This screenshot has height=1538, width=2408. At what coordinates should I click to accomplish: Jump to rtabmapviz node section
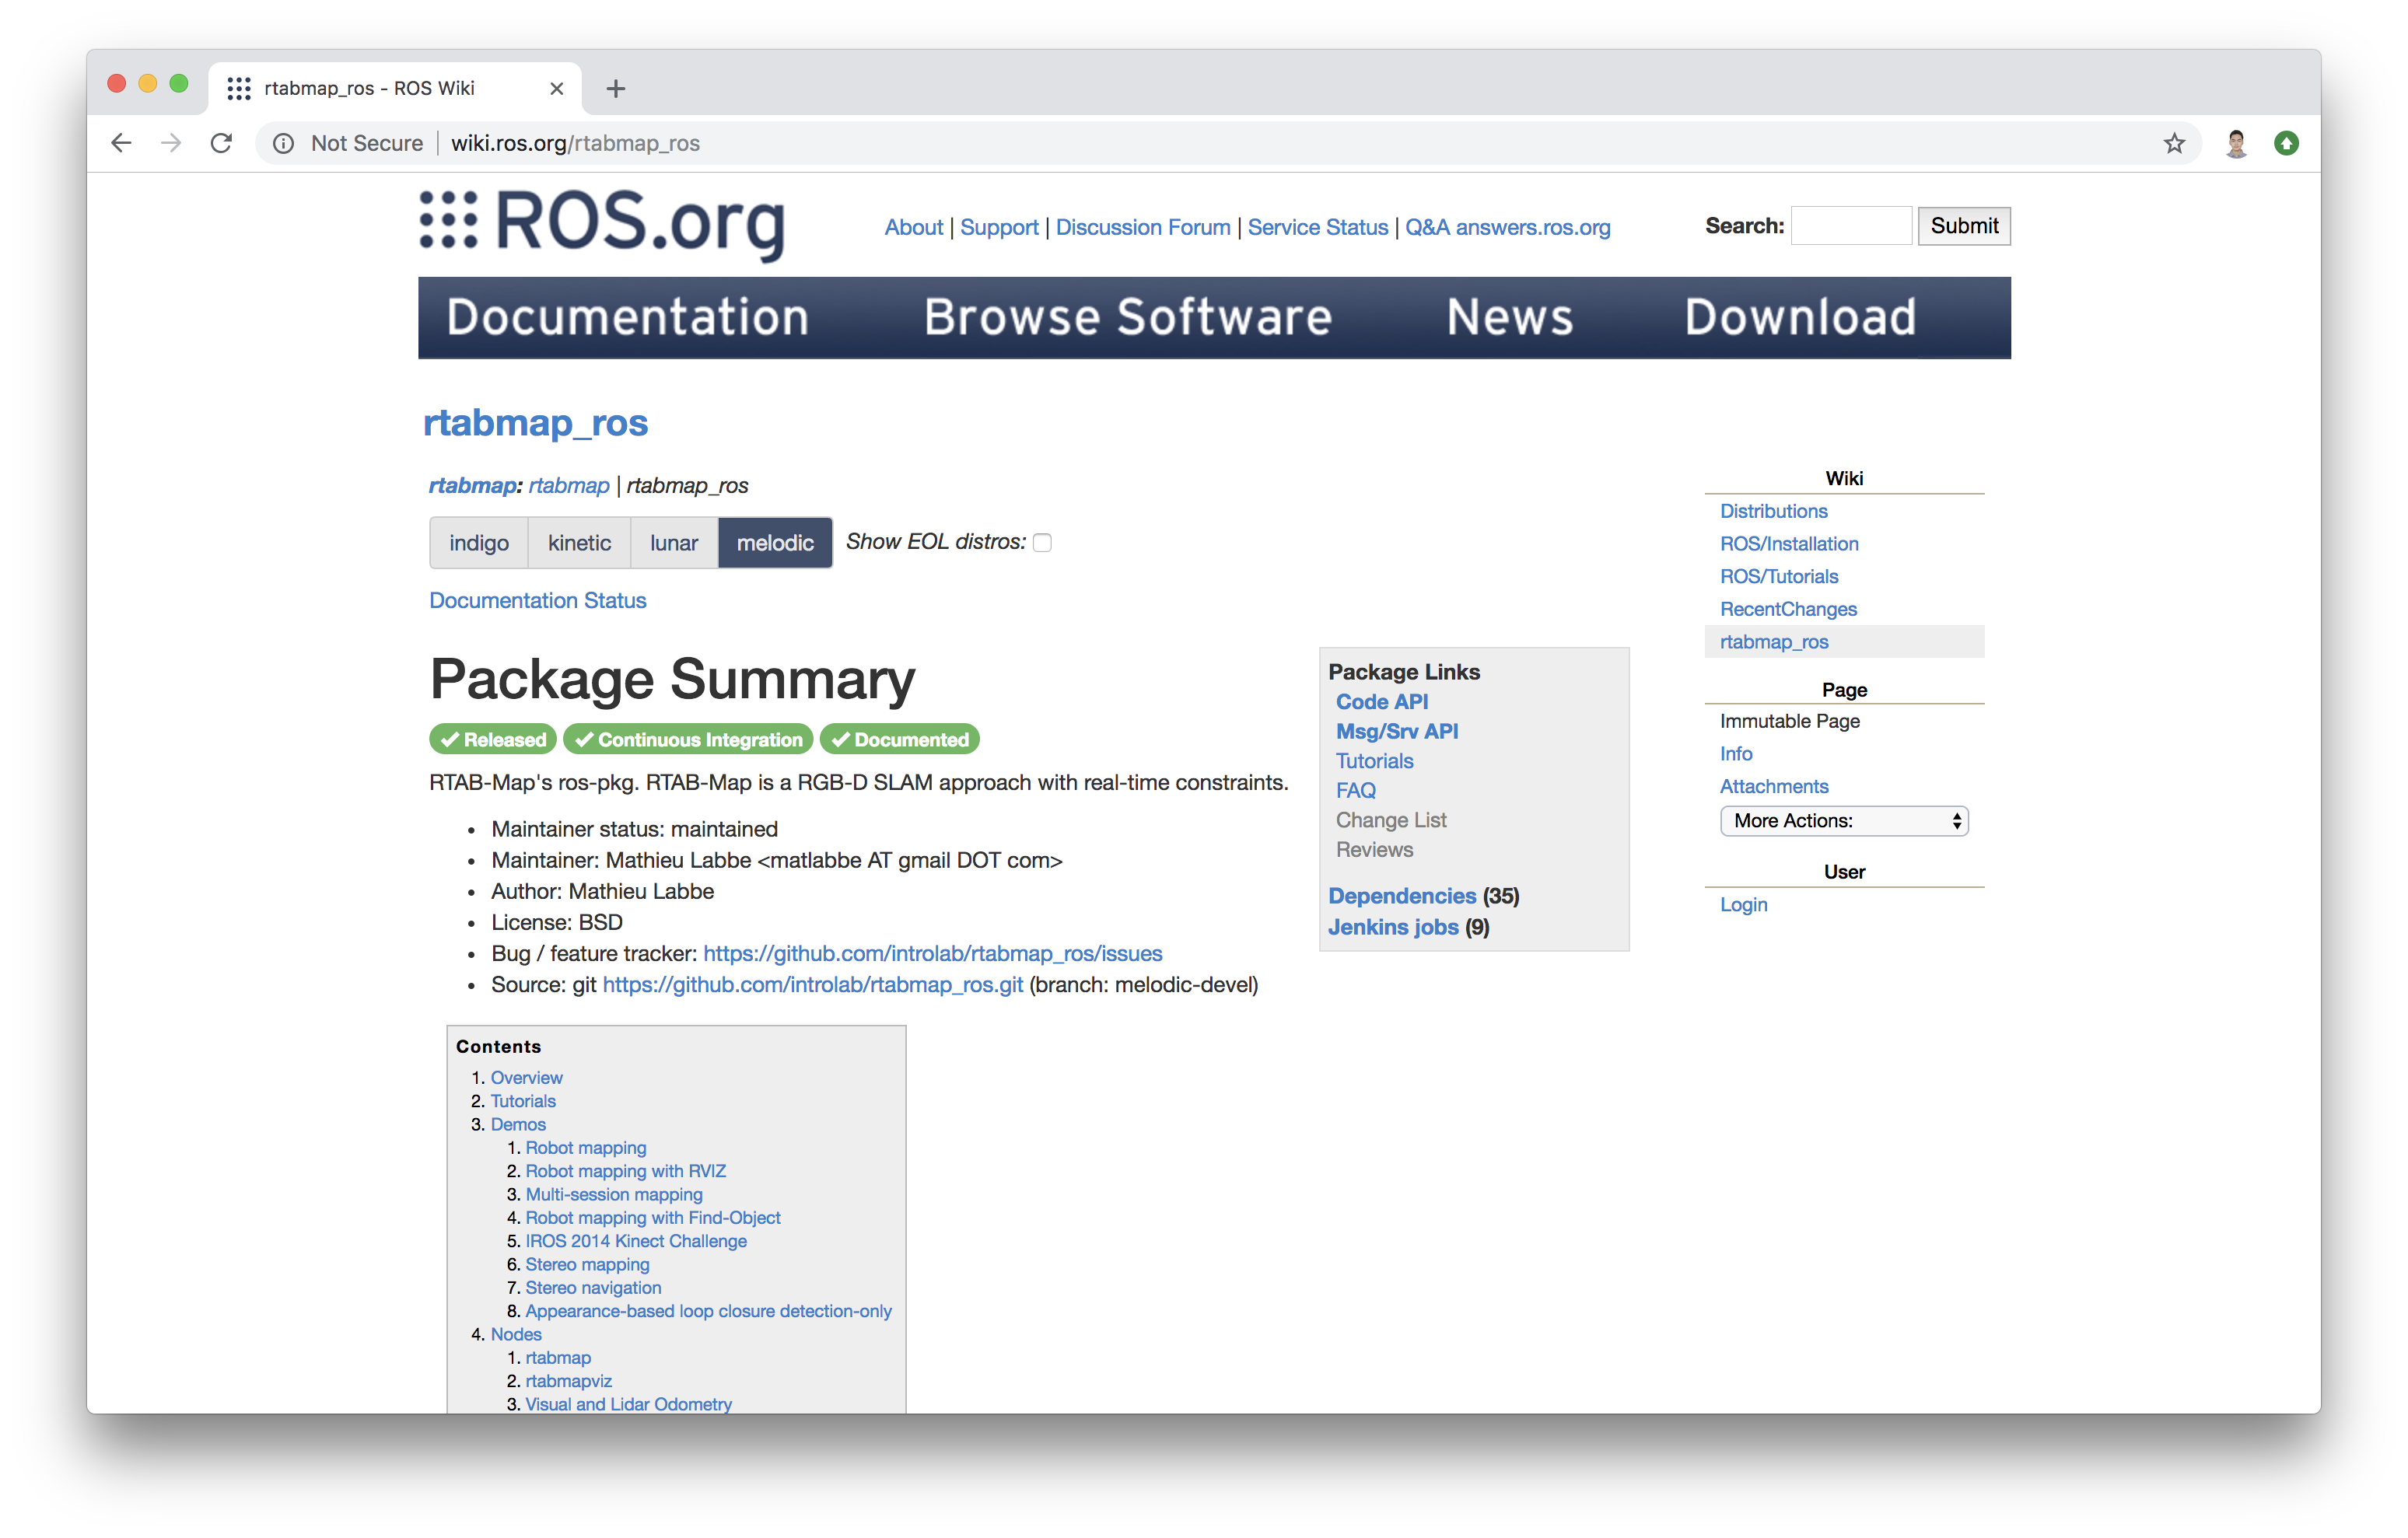click(569, 1381)
